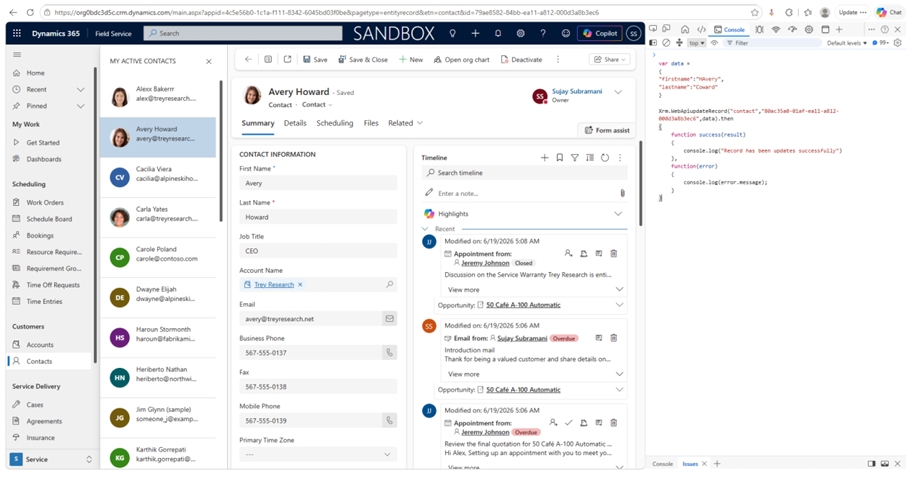Click the DevTools console Filter field

[771, 43]
